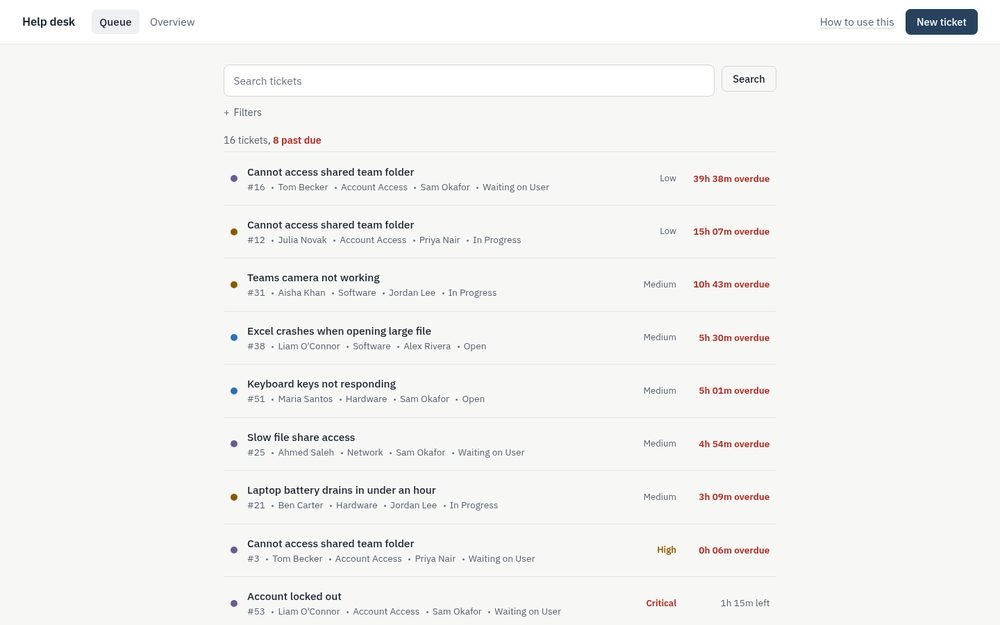This screenshot has height=625, width=1000.
Task: Click the Search button
Action: point(749,79)
